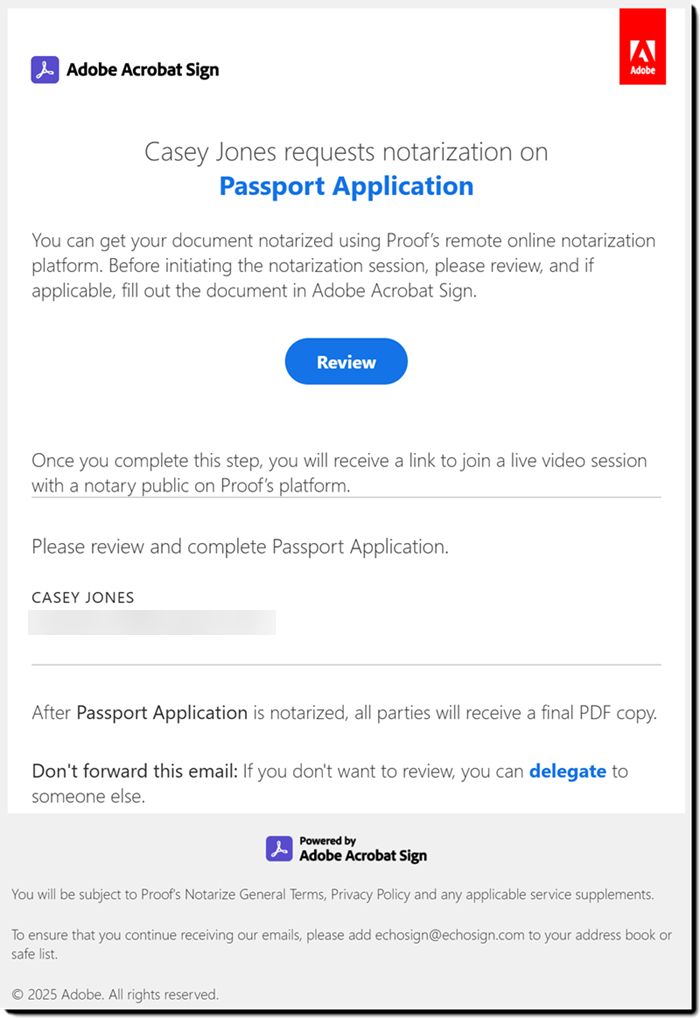
Task: Click the 'Please review and complete Passport Application' line
Action: pos(240,547)
